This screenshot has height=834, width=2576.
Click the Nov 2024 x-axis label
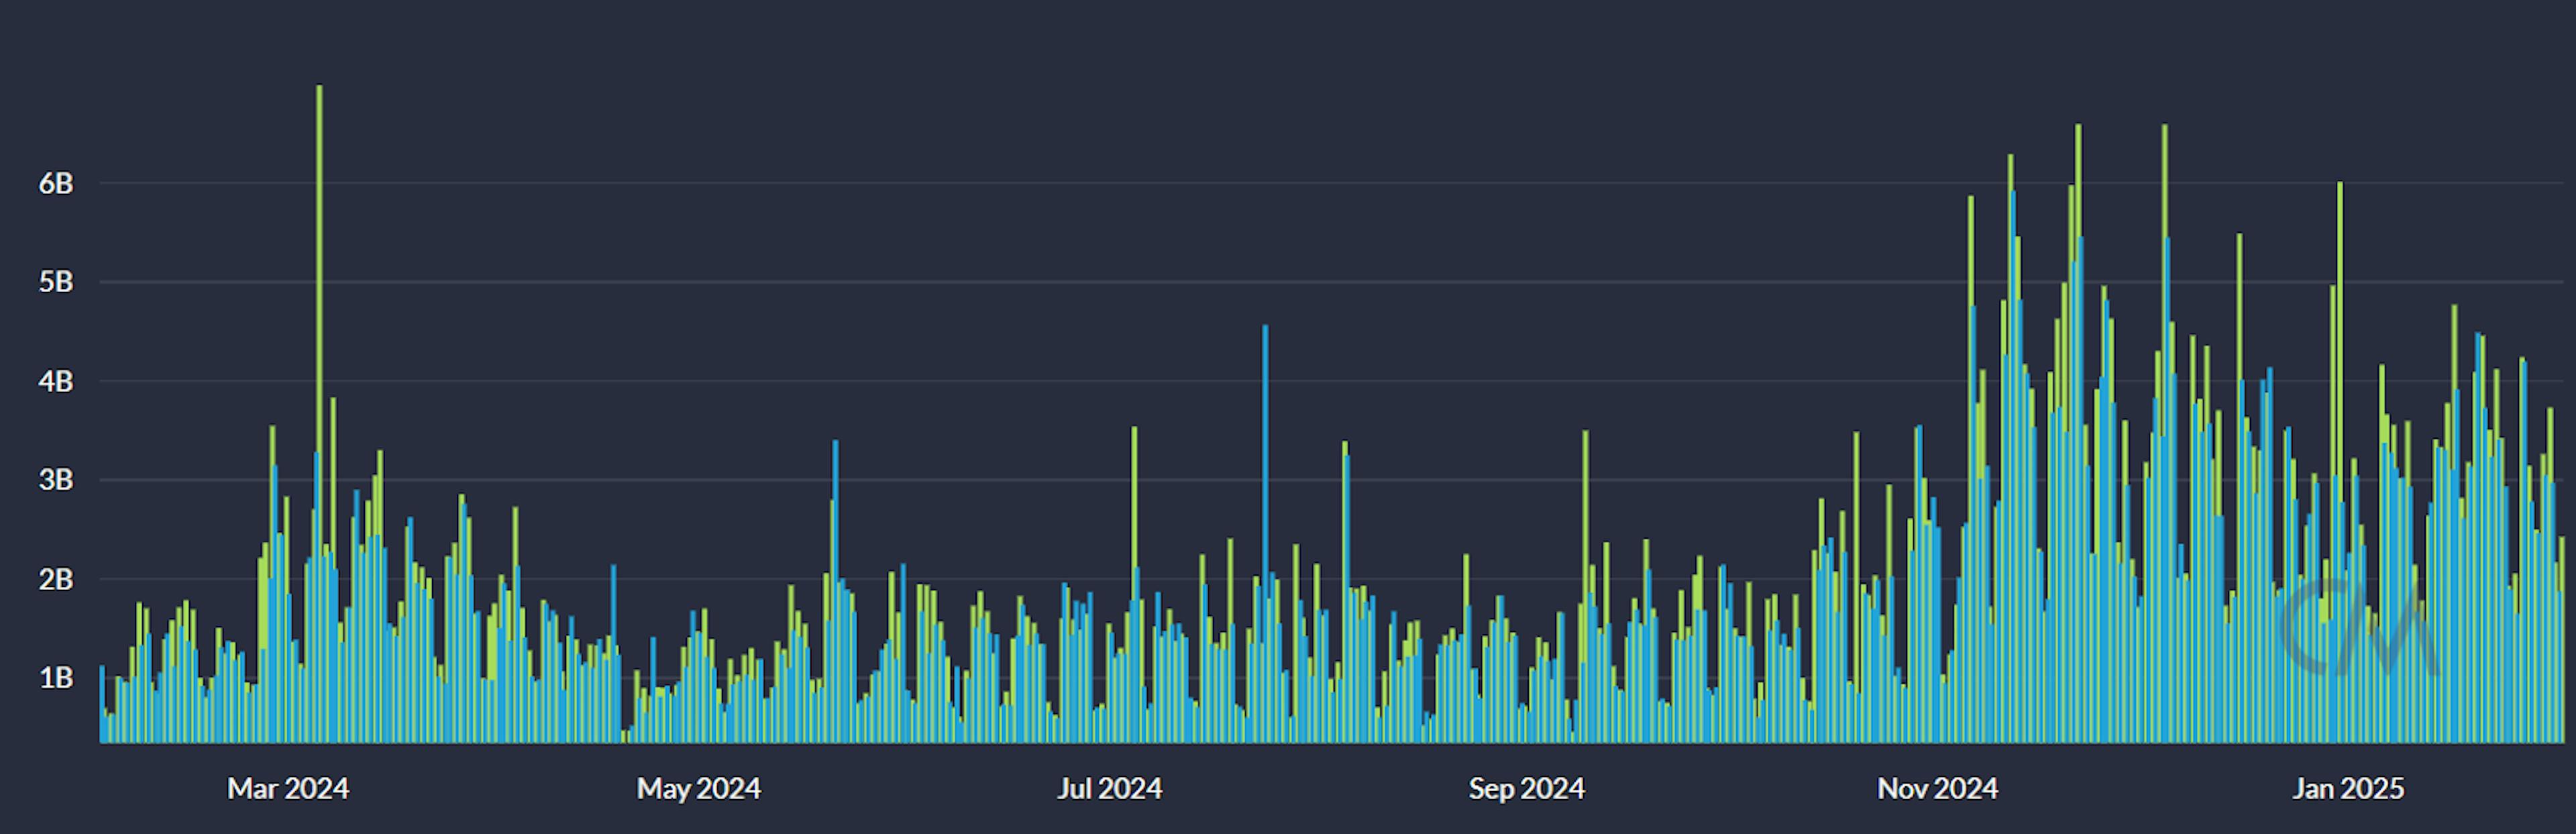[1938, 789]
